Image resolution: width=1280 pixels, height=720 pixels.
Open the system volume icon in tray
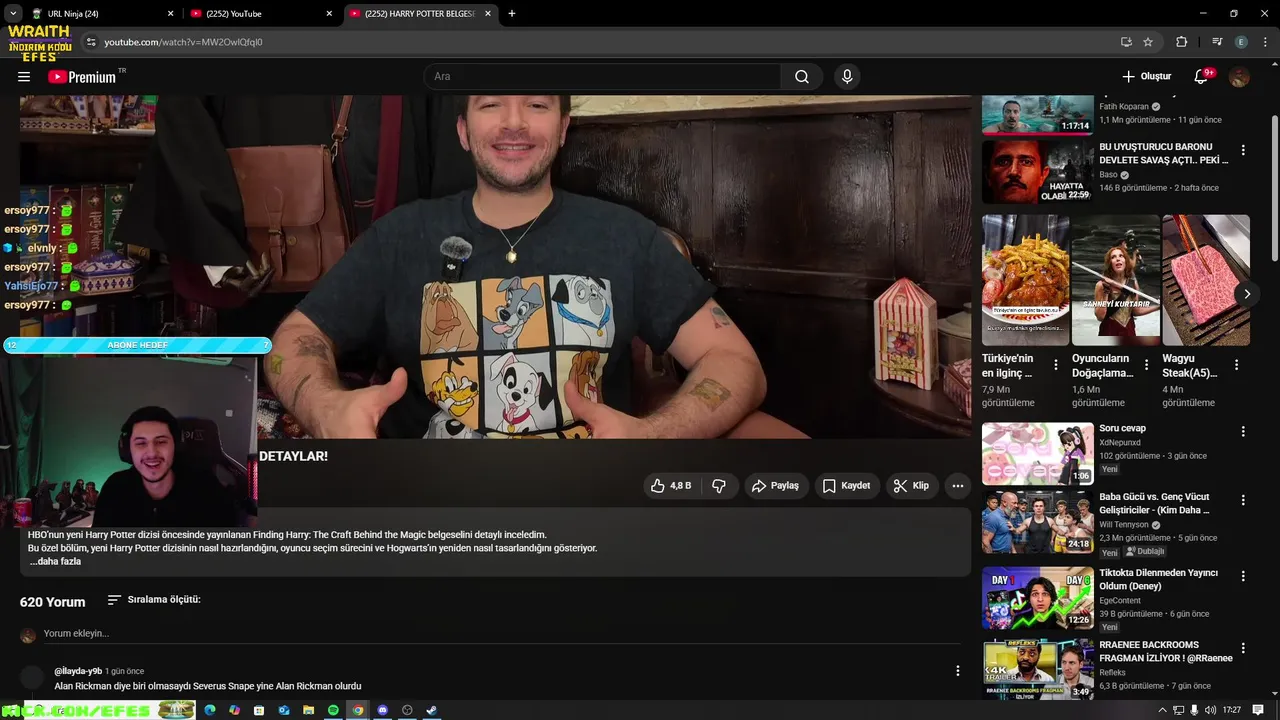[x=1211, y=710]
